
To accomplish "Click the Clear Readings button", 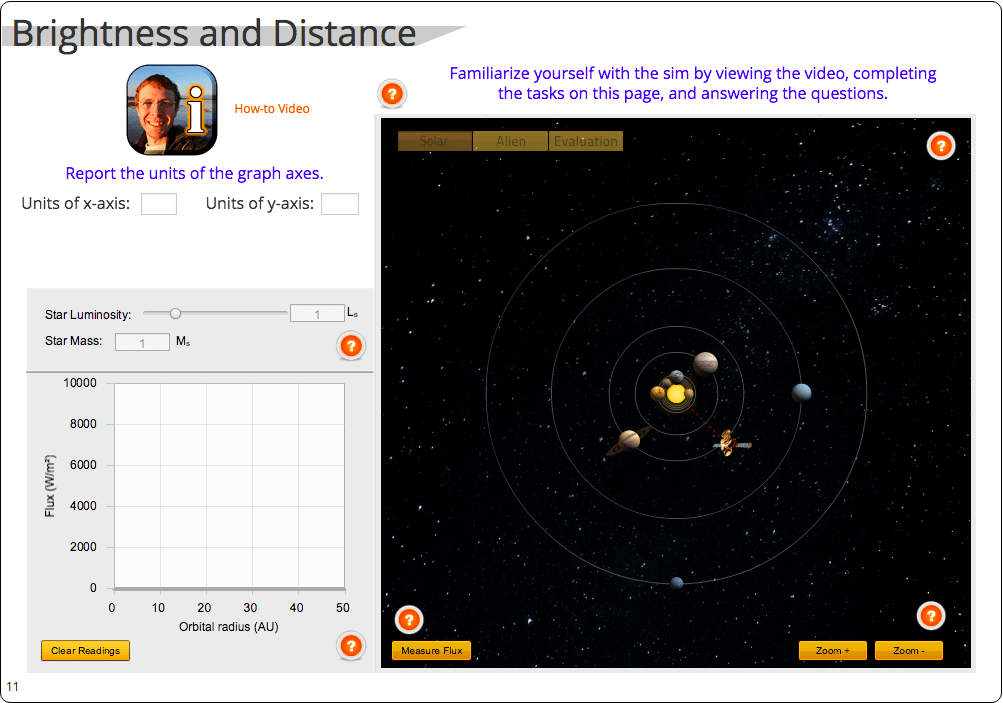I will (x=86, y=651).
